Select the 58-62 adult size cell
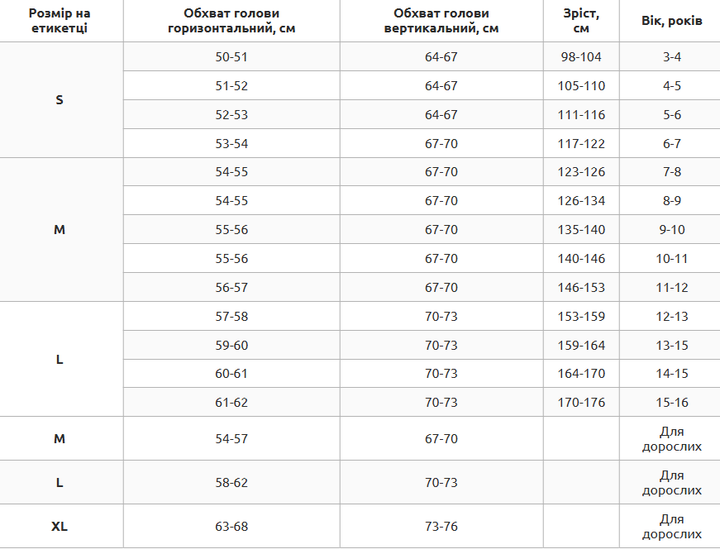720x550 pixels. click(231, 482)
